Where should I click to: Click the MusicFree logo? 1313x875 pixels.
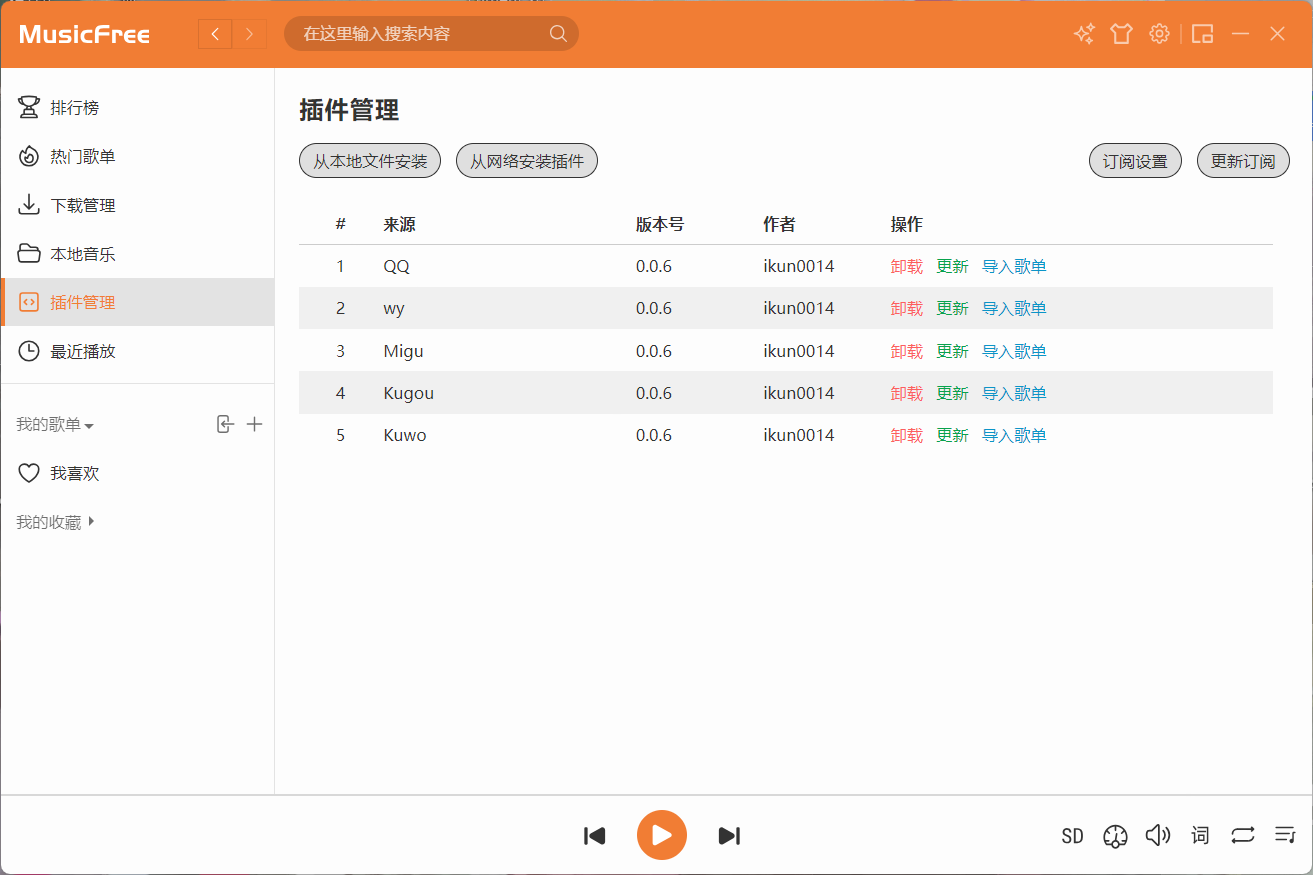84,34
